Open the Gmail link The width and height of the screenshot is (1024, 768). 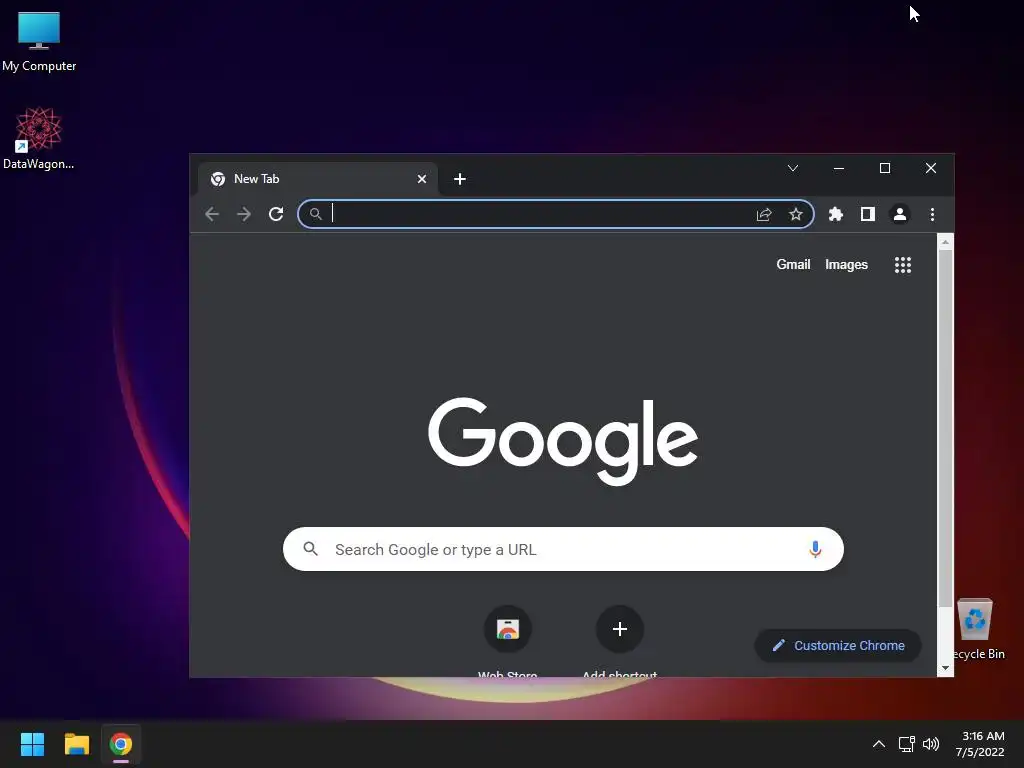tap(793, 264)
